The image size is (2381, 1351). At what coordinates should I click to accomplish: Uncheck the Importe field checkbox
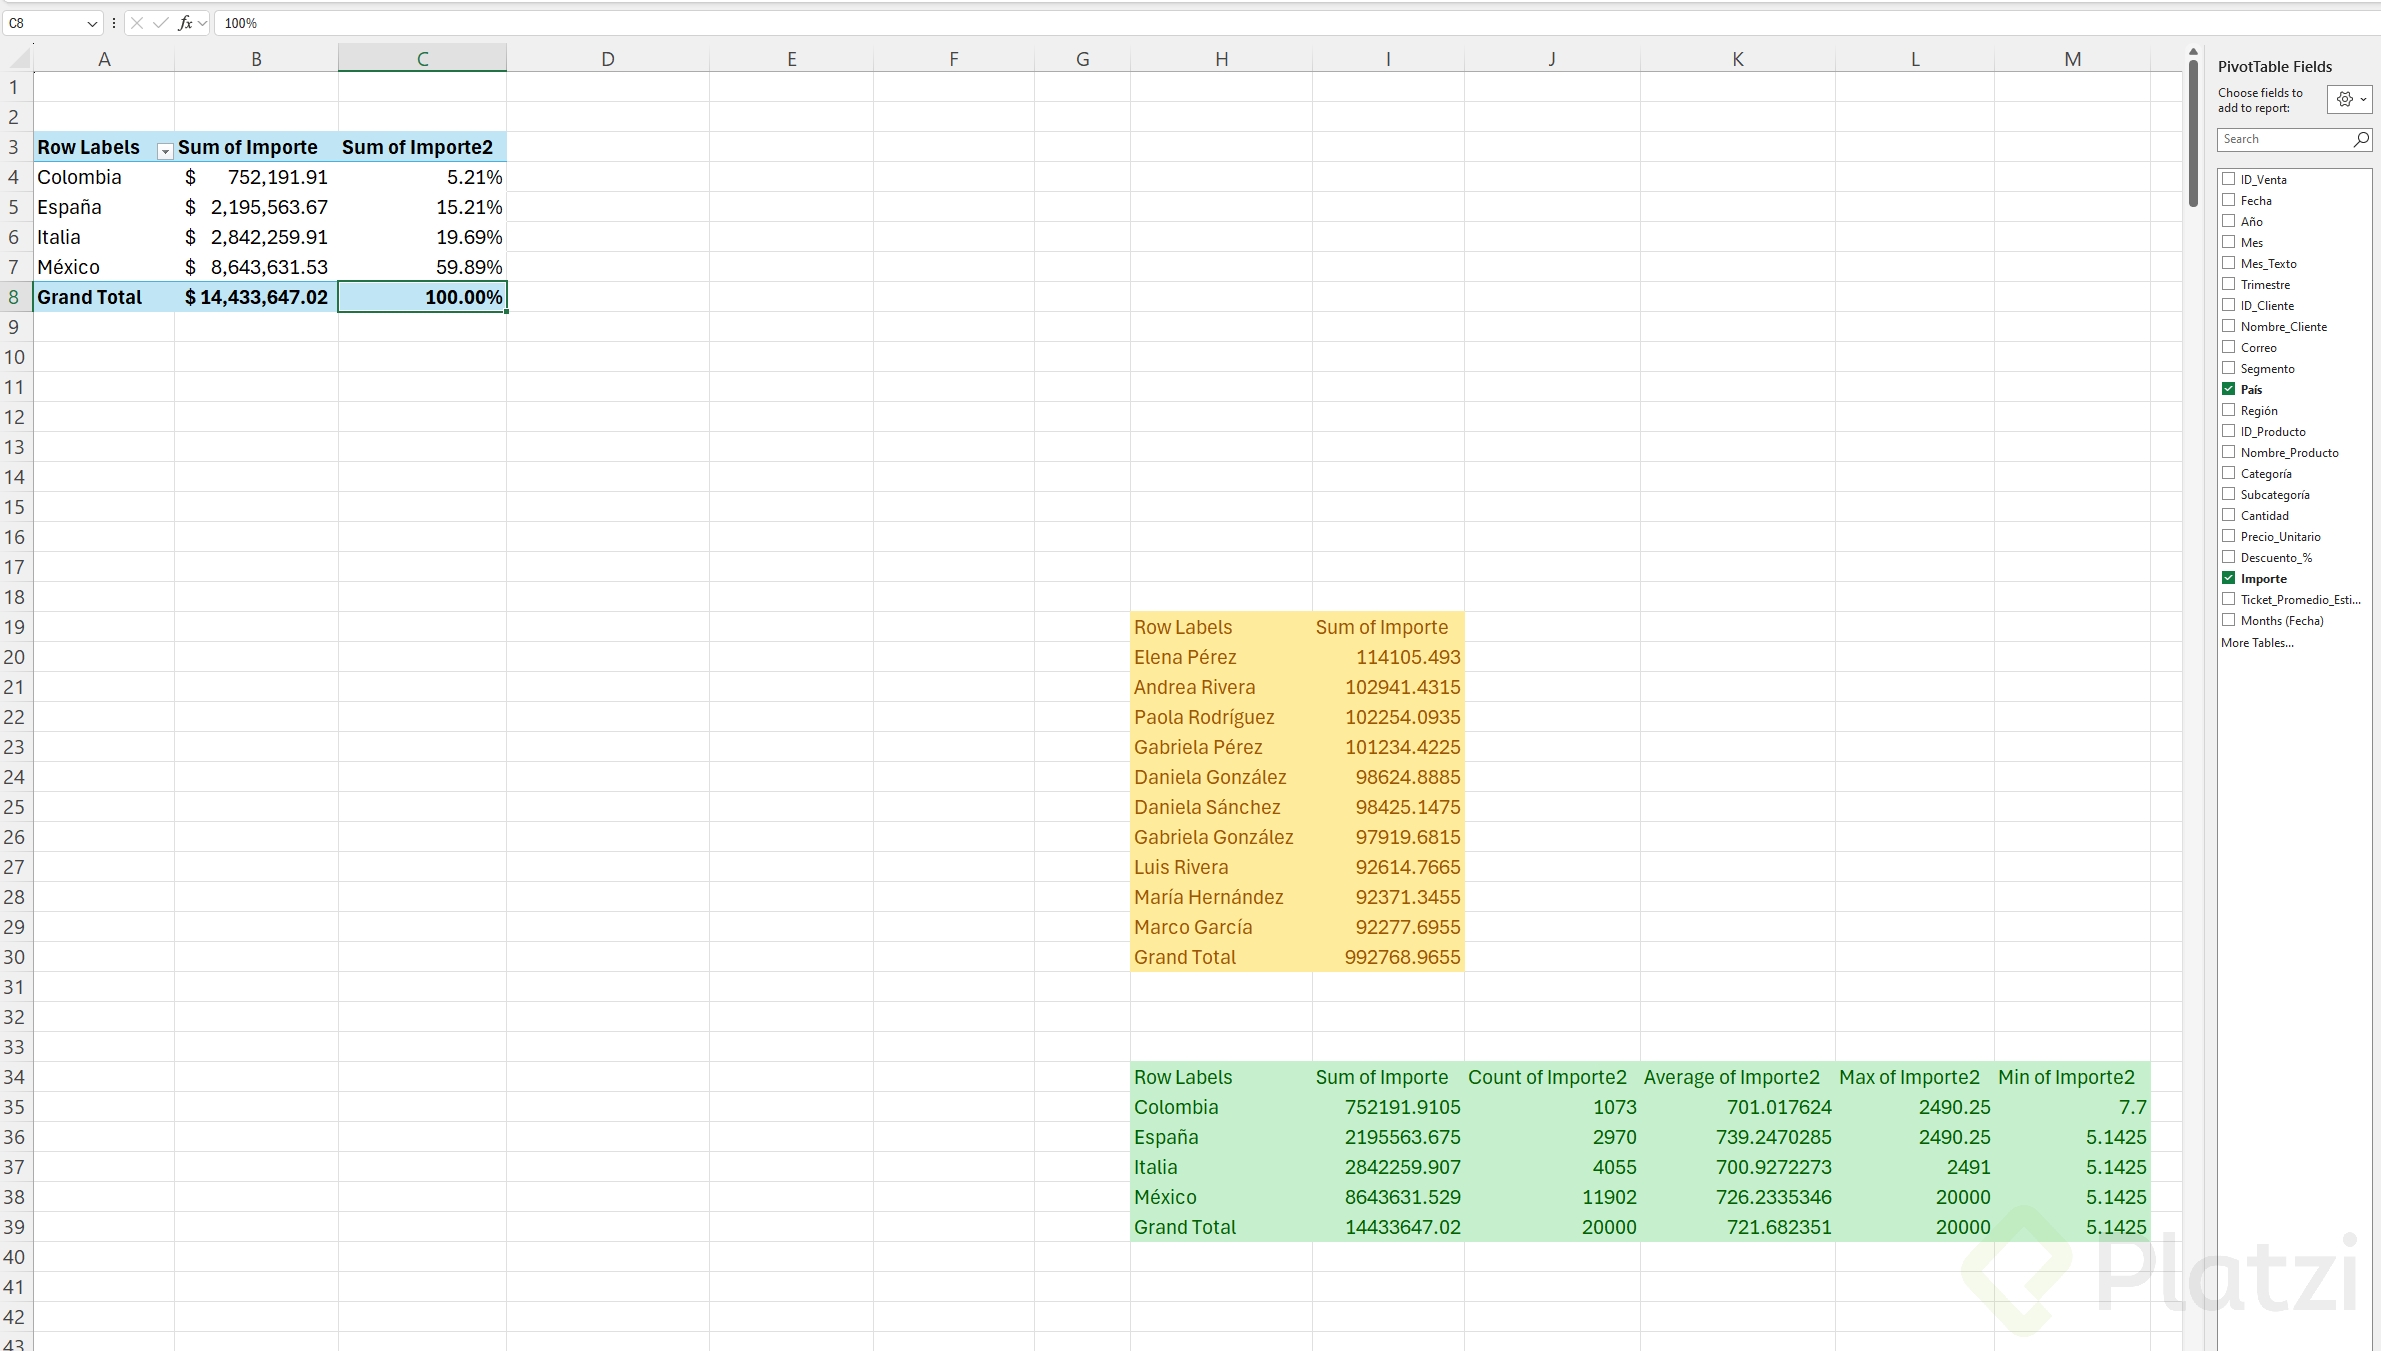pyautogui.click(x=2228, y=578)
